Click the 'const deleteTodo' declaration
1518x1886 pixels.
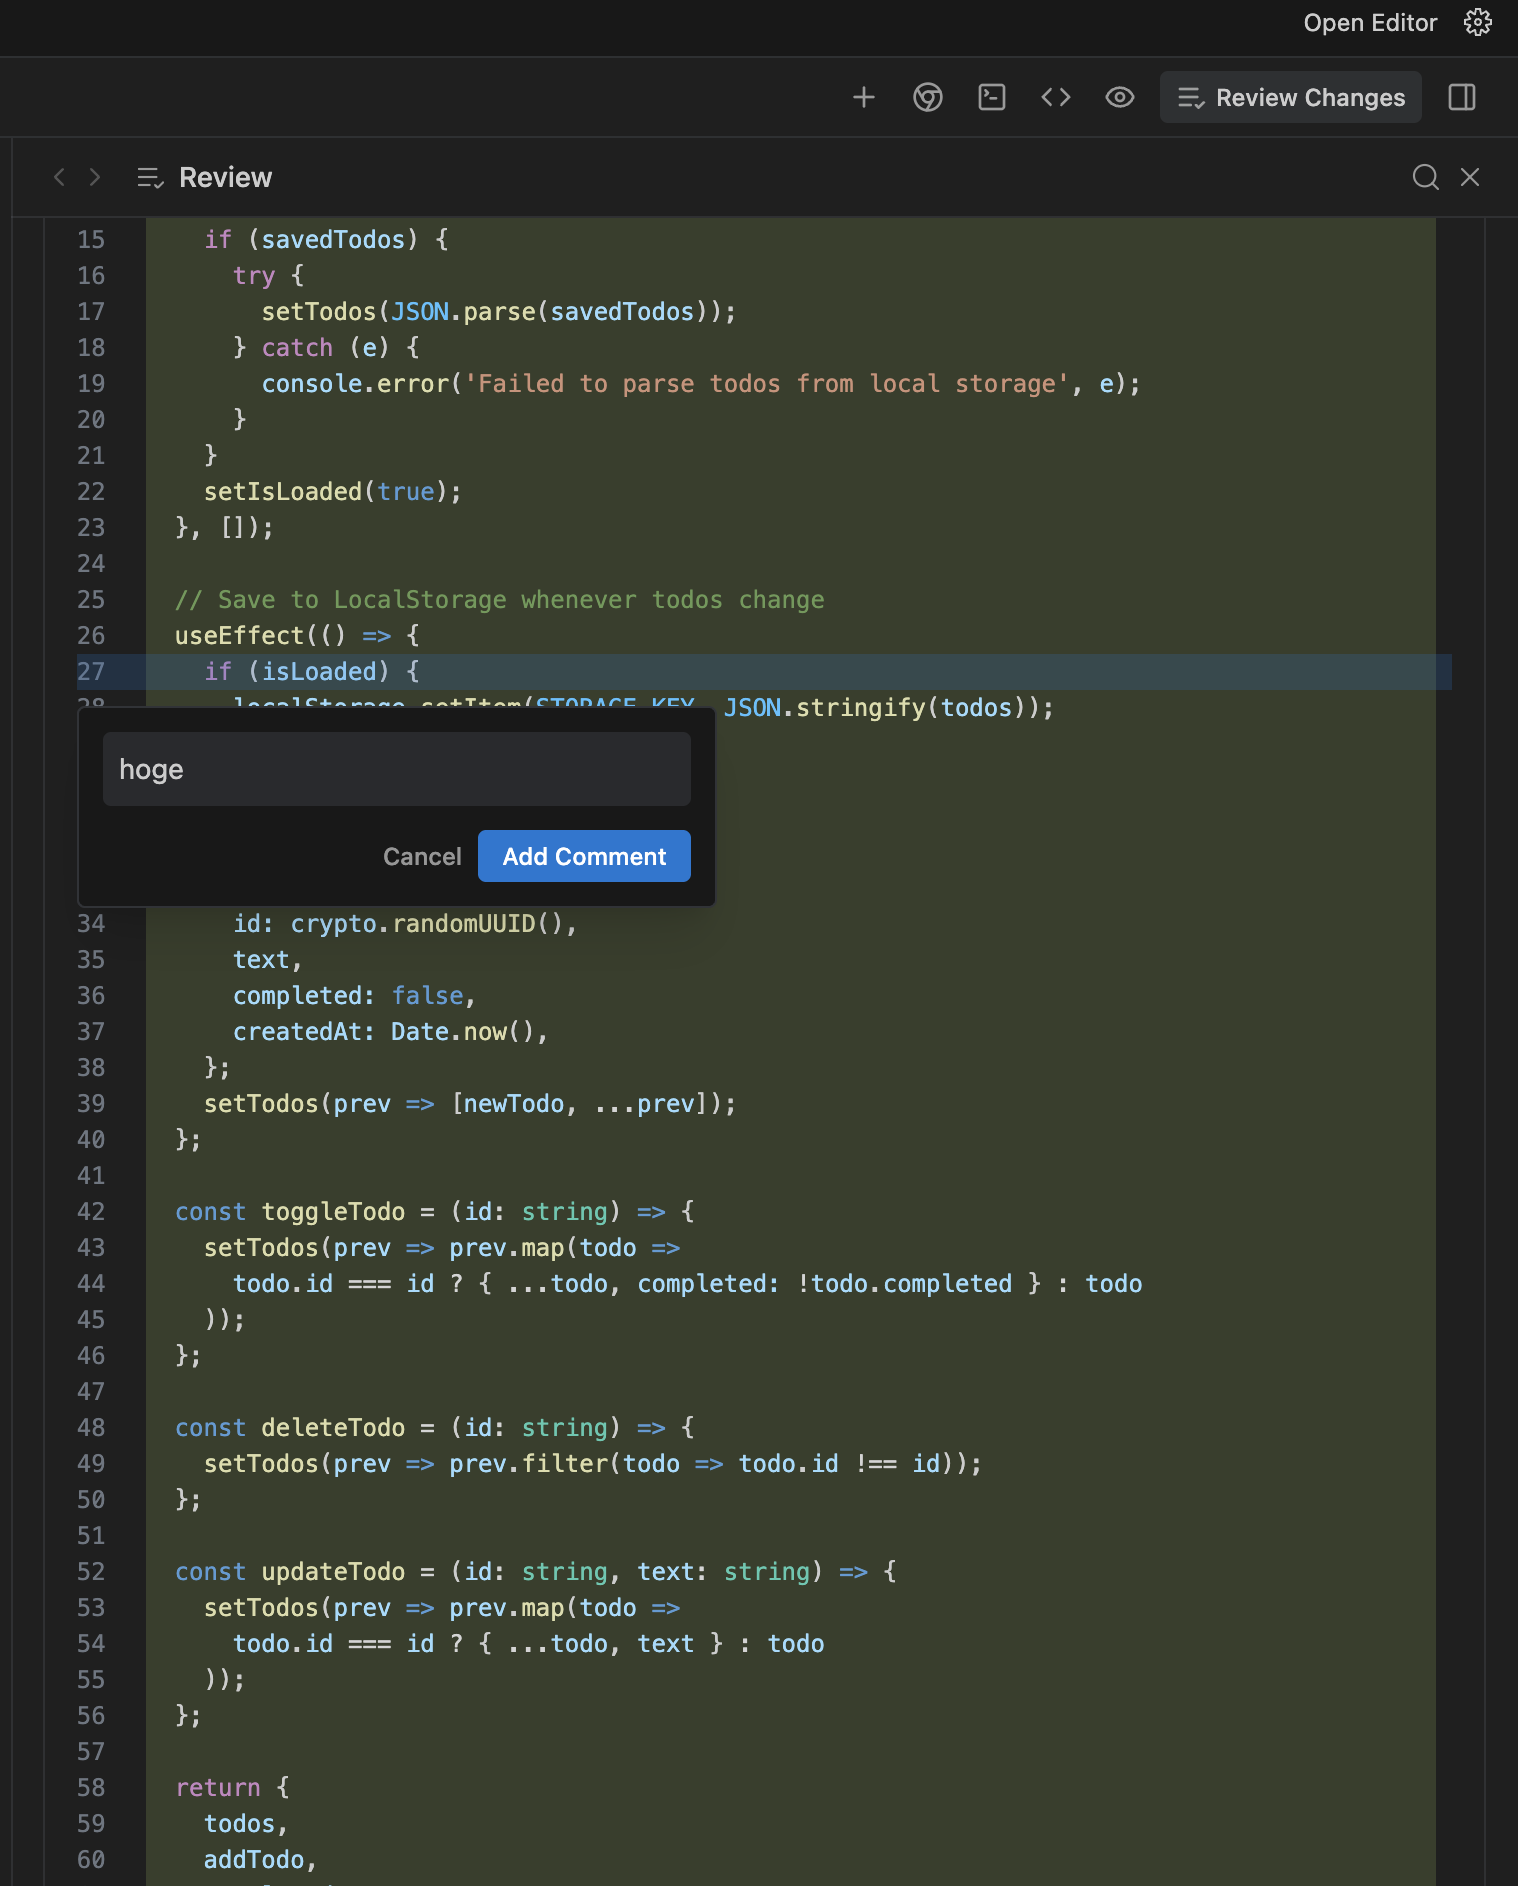tap(435, 1428)
